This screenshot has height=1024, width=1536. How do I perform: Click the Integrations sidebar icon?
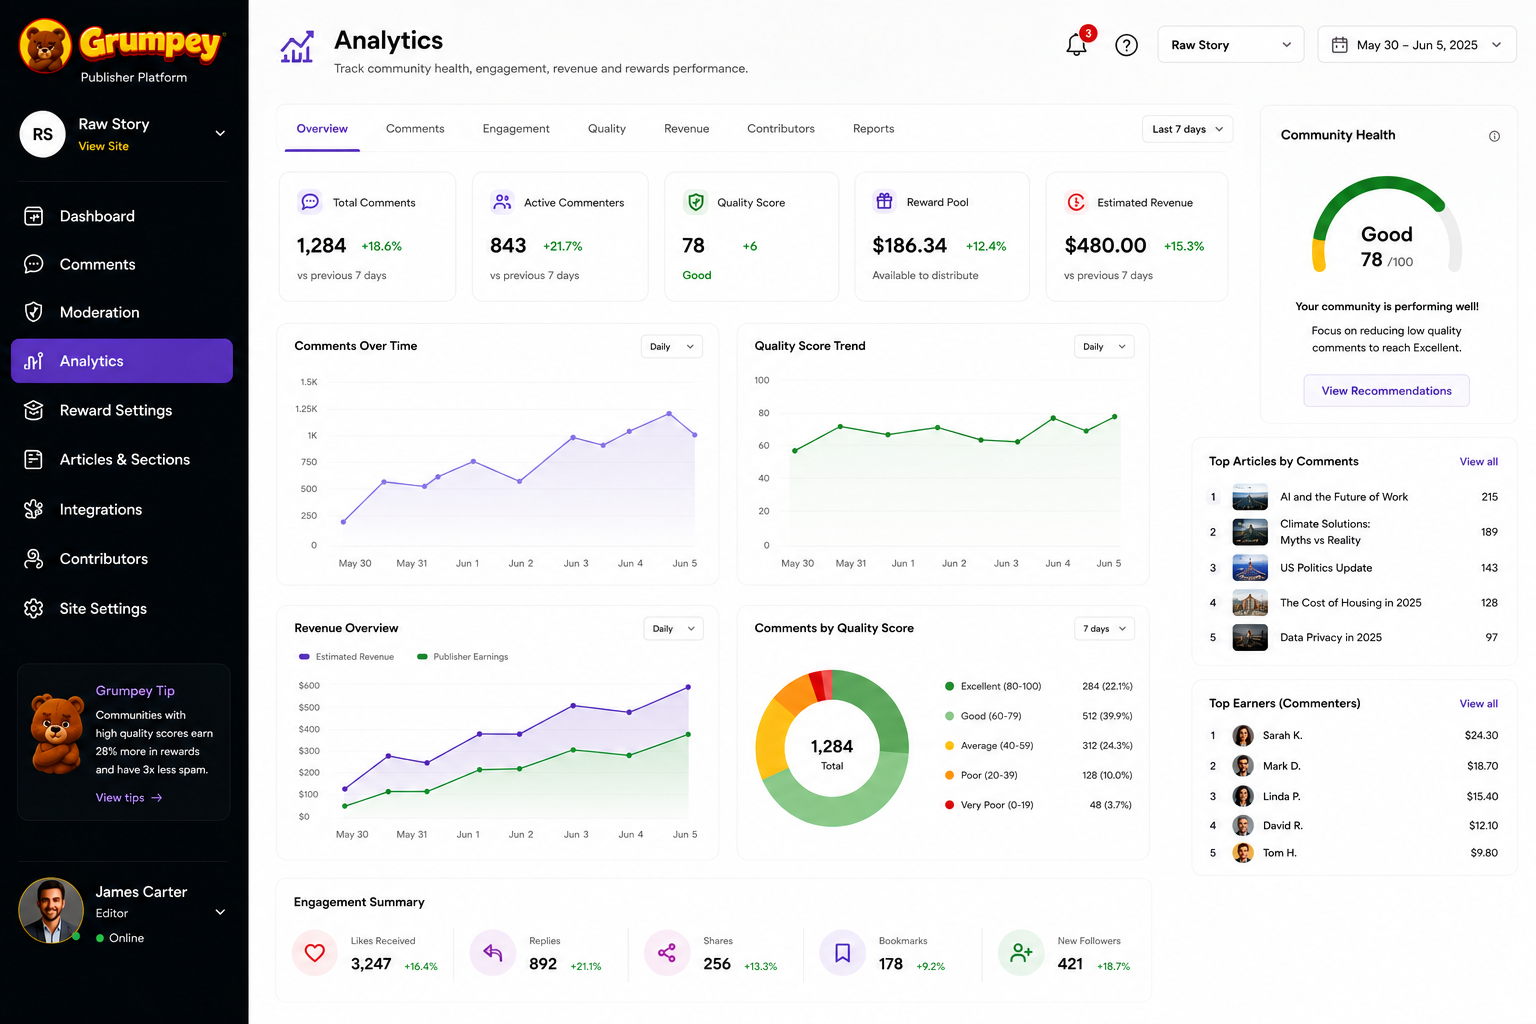tap(34, 509)
